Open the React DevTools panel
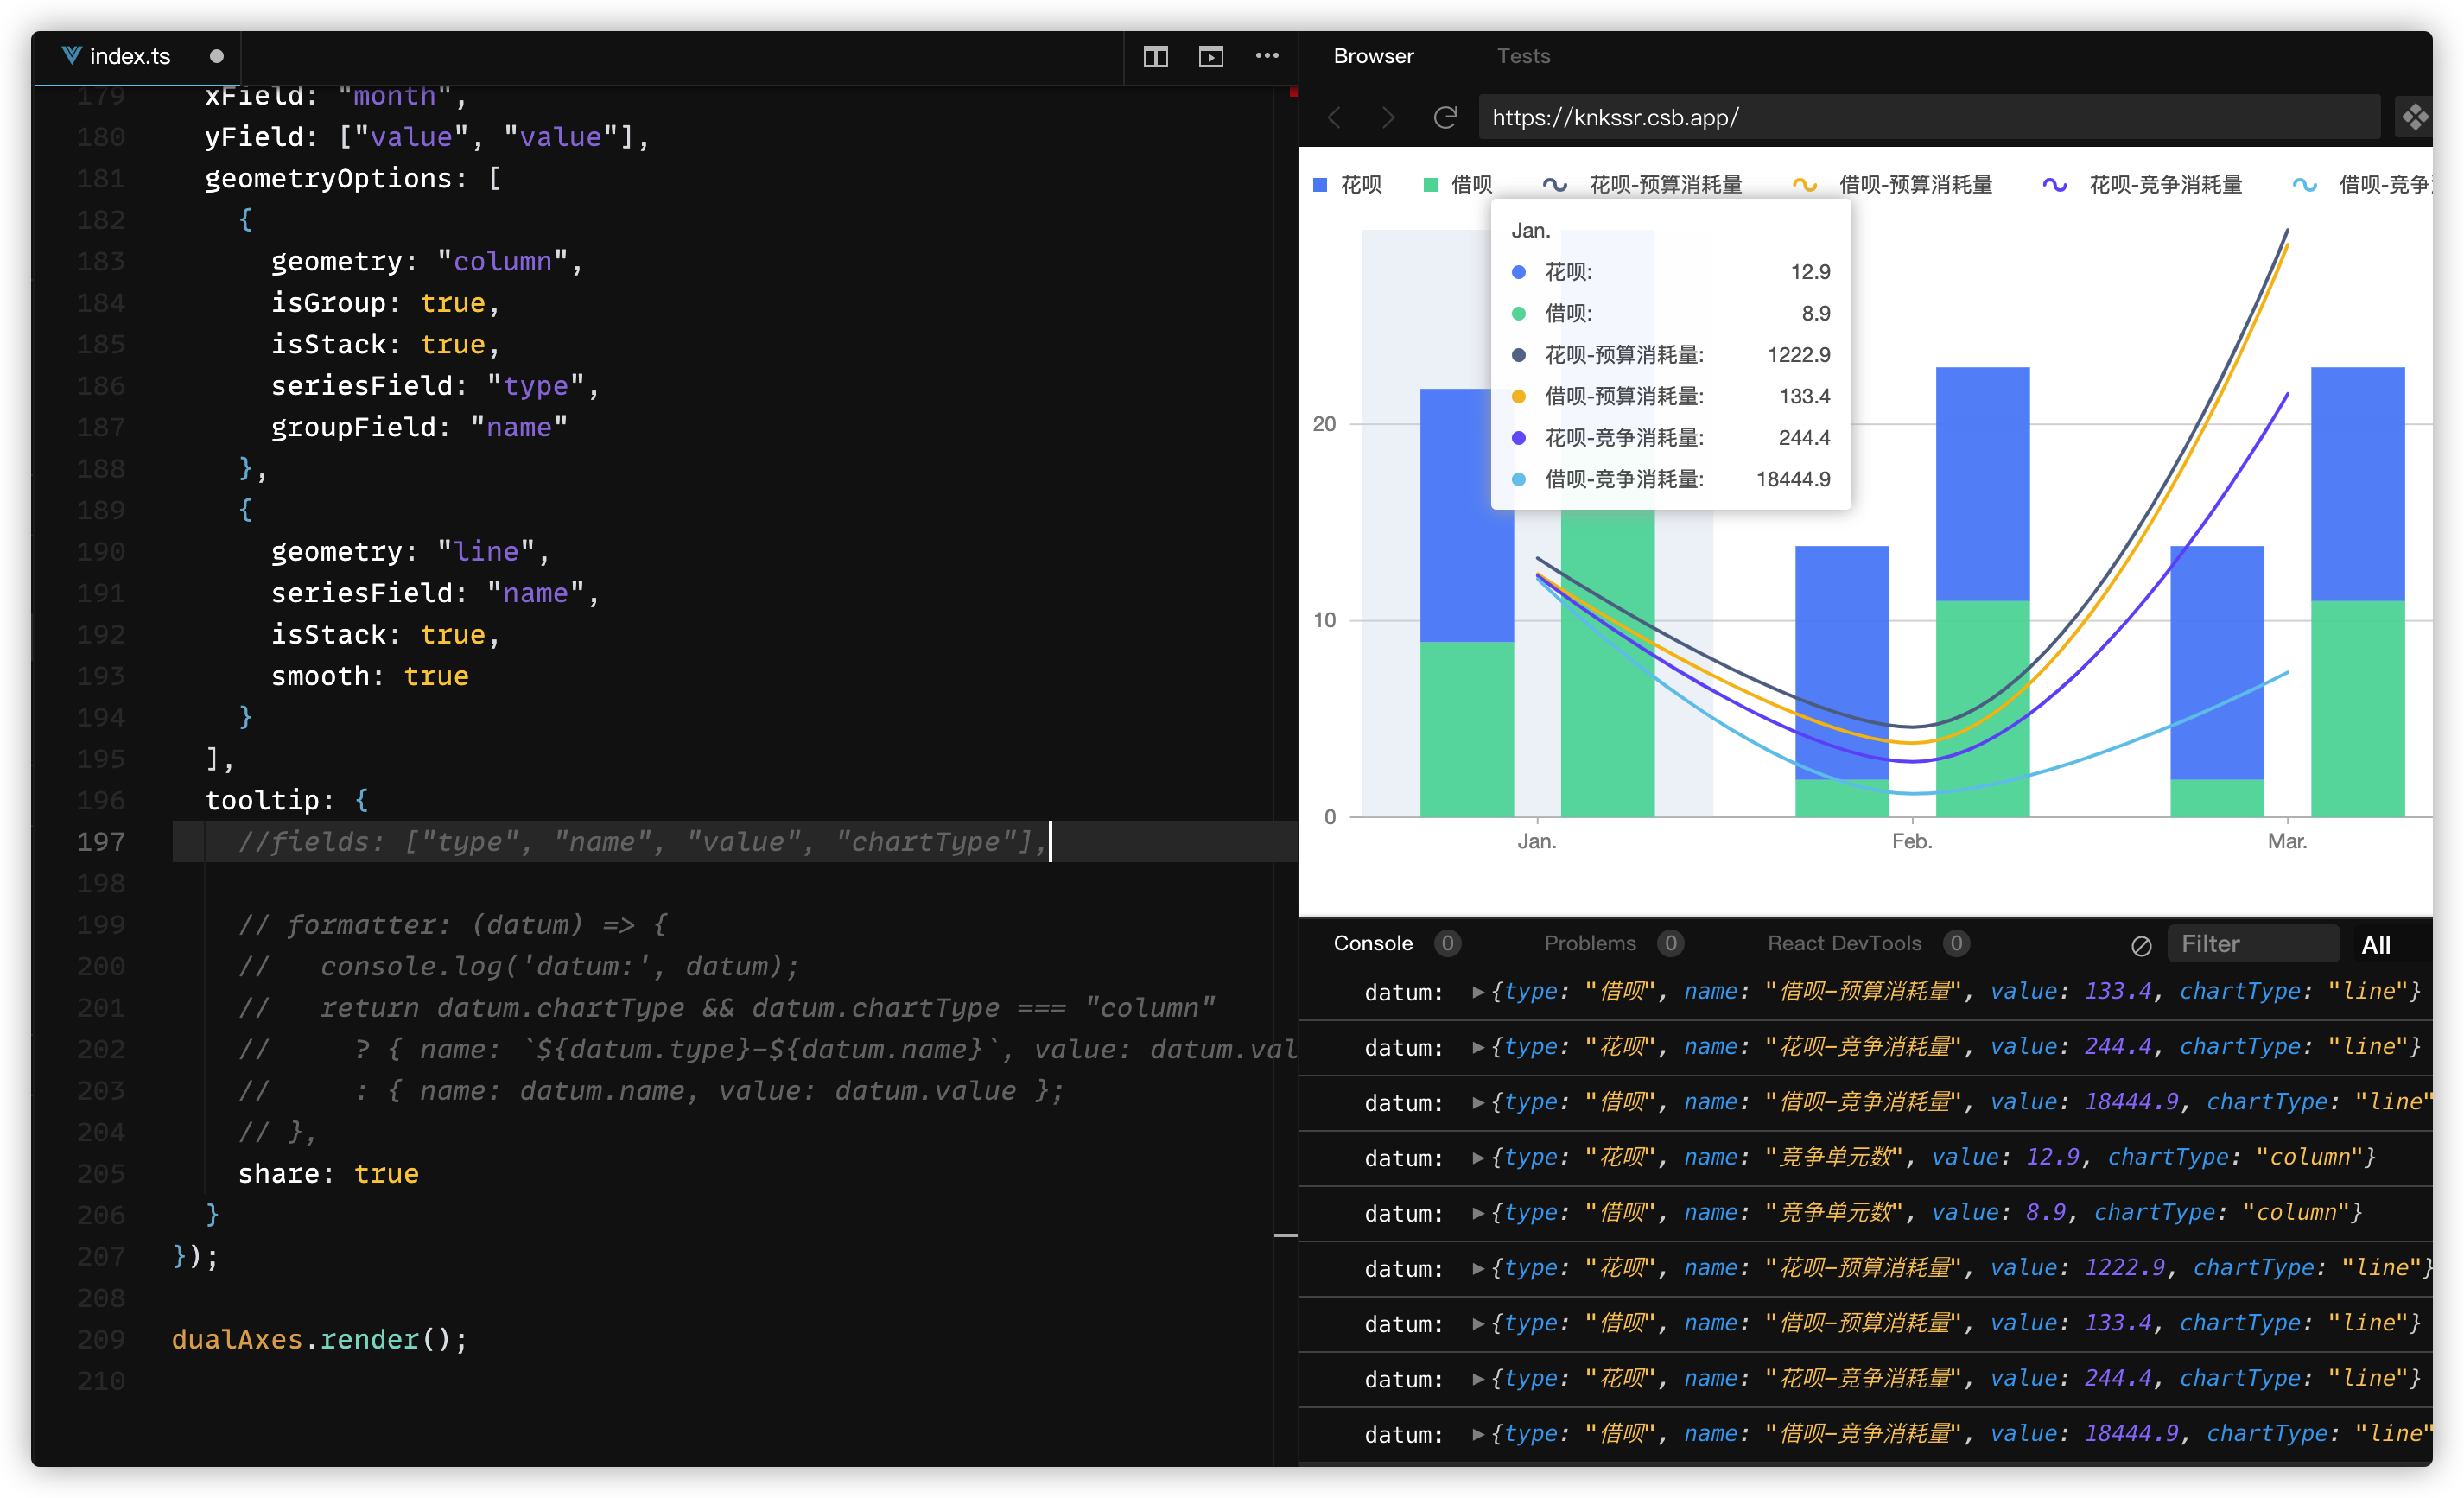 coord(1844,943)
